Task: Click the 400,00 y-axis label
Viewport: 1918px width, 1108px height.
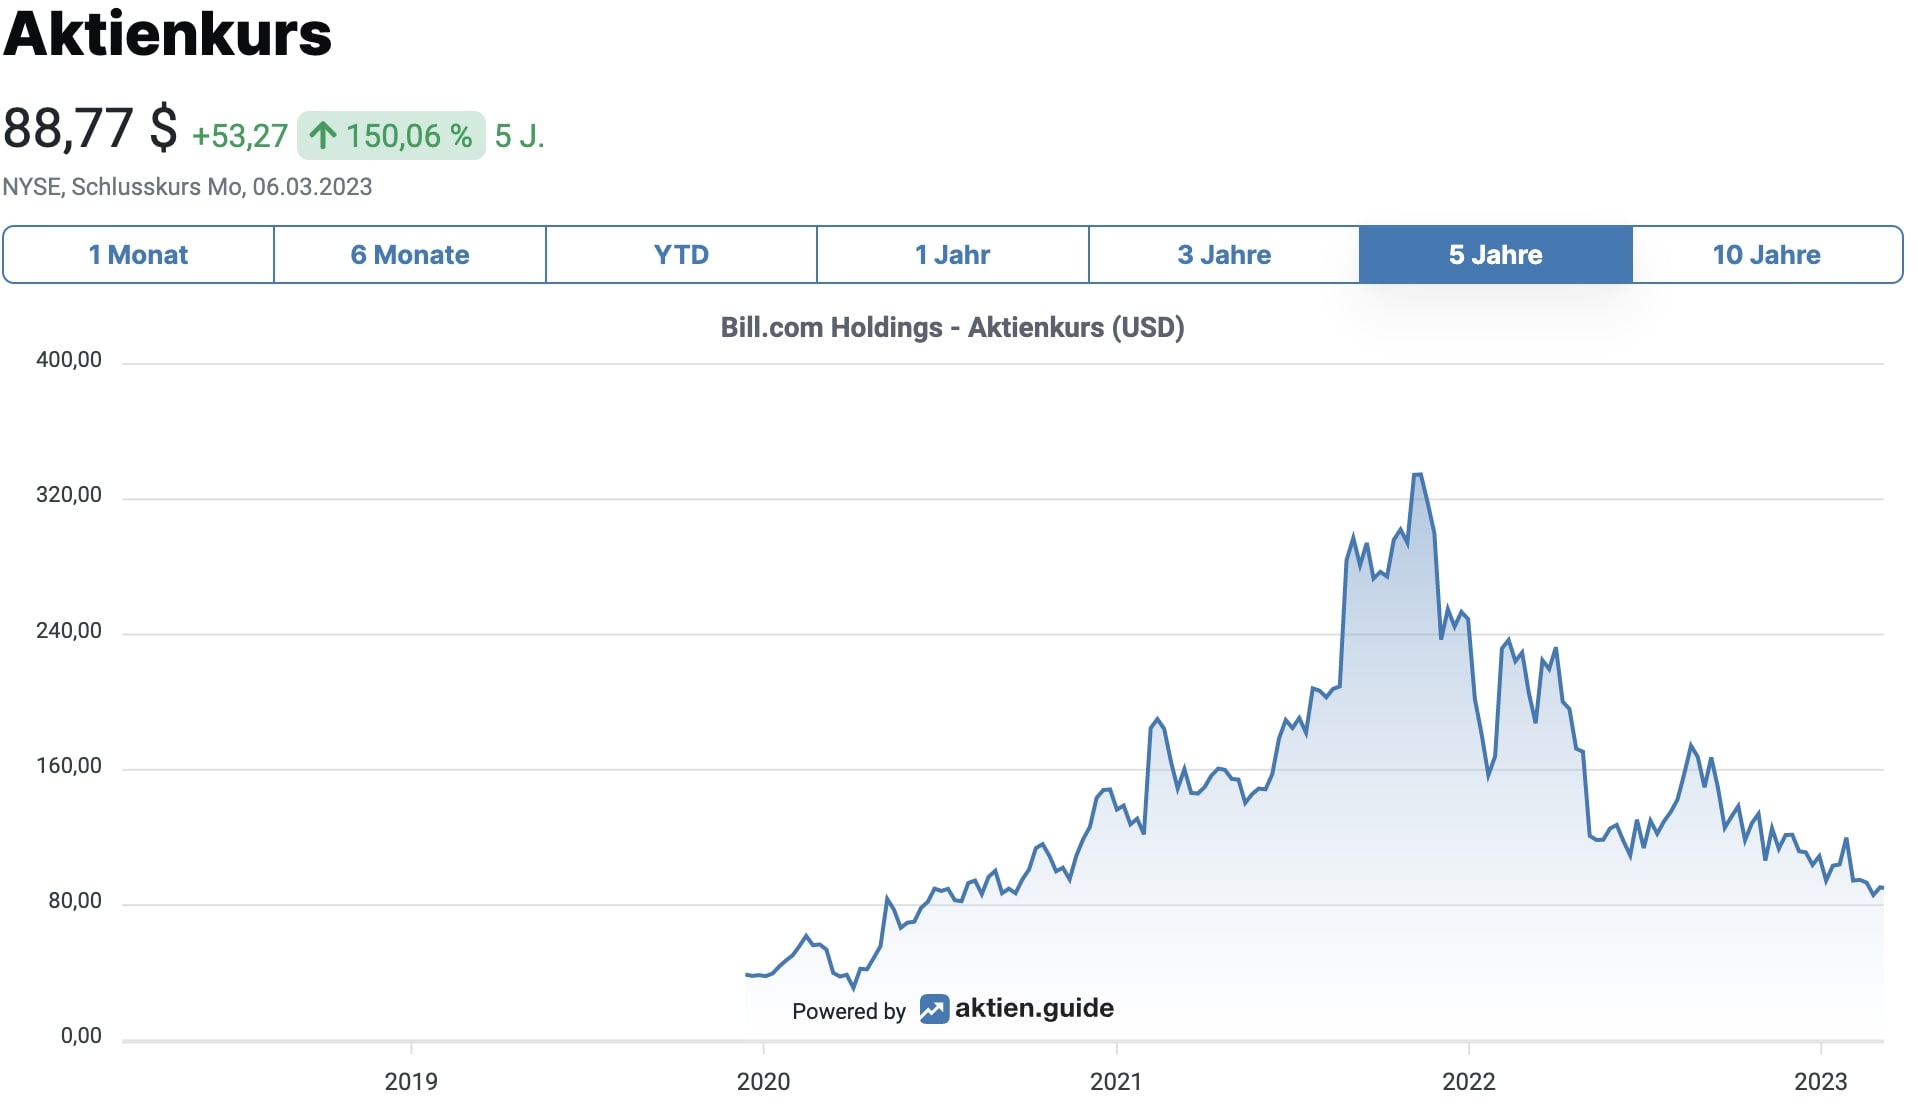Action: coord(69,360)
